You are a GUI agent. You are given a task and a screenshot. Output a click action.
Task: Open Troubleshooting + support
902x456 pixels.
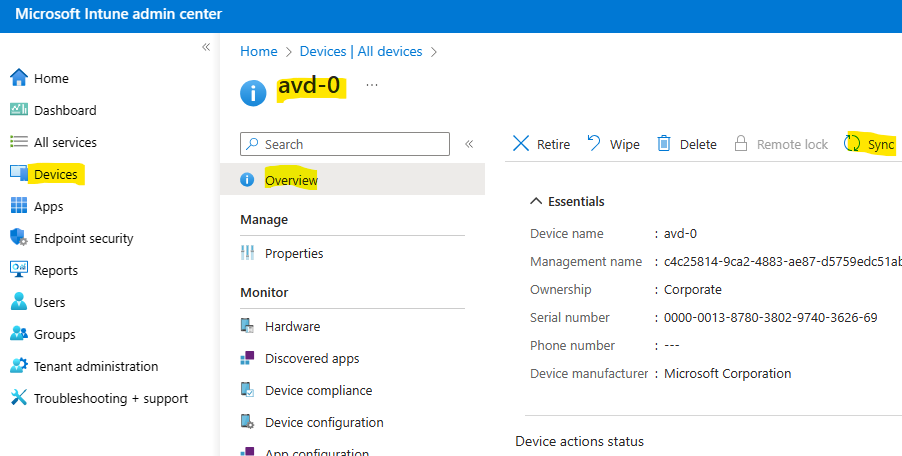pos(111,398)
